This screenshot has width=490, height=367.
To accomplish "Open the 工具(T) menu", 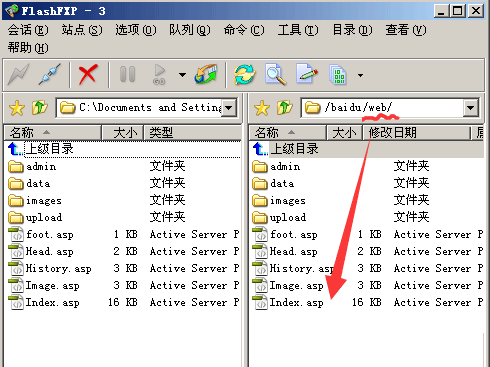I will pyautogui.click(x=298, y=30).
